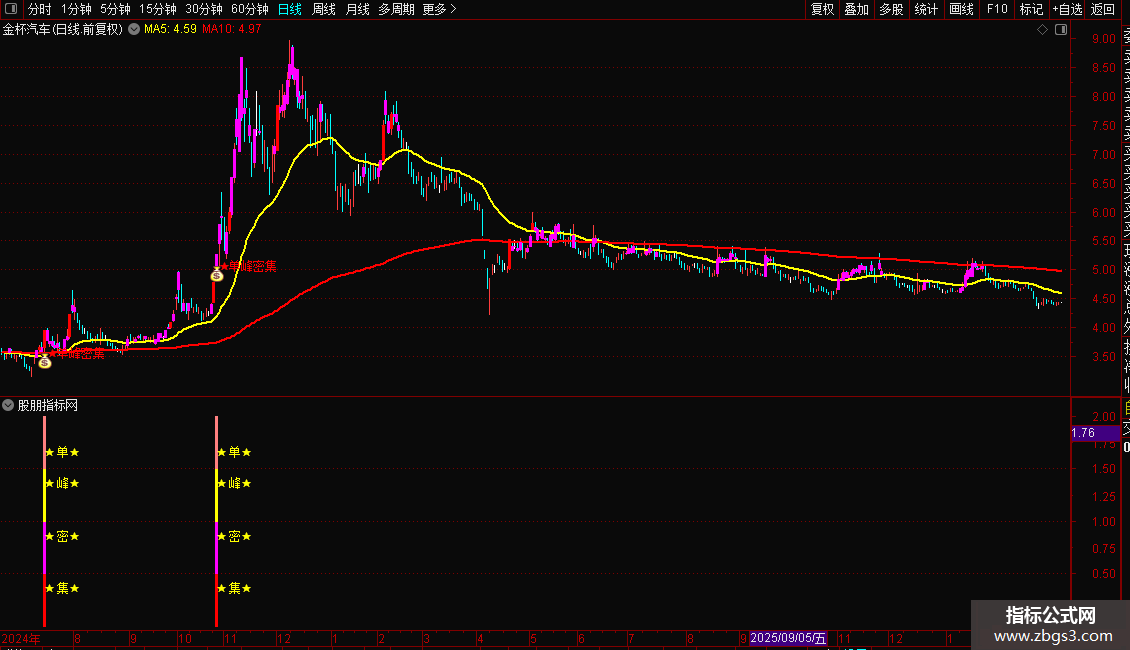Click the 金杯汽车(日线.前复权) chart title

[x=63, y=30]
